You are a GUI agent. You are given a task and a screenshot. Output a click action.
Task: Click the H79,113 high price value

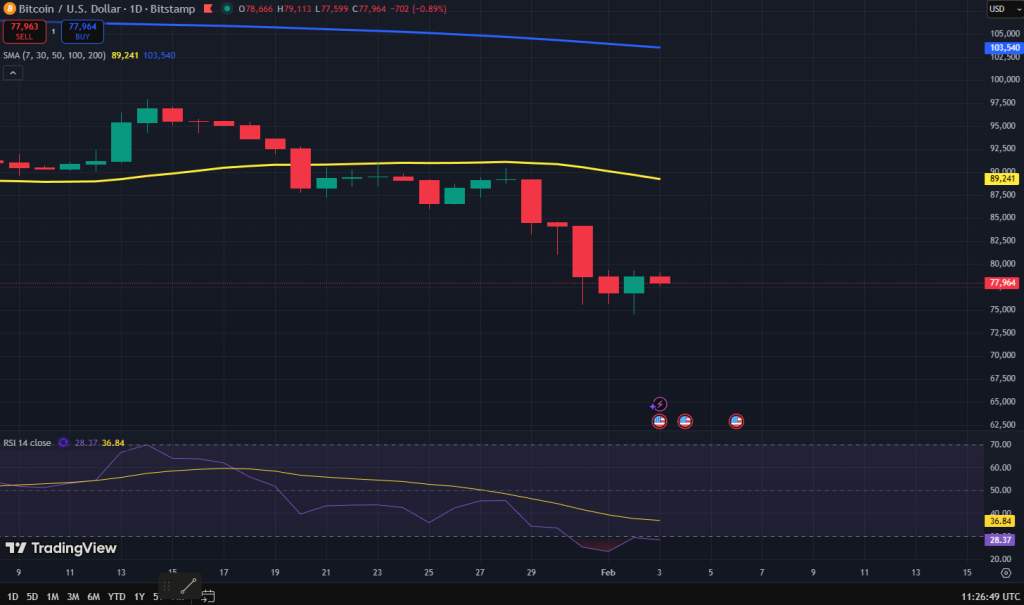(x=294, y=9)
